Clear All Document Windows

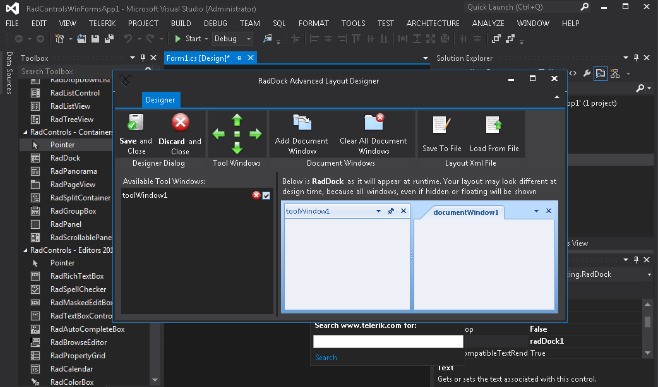pos(373,134)
